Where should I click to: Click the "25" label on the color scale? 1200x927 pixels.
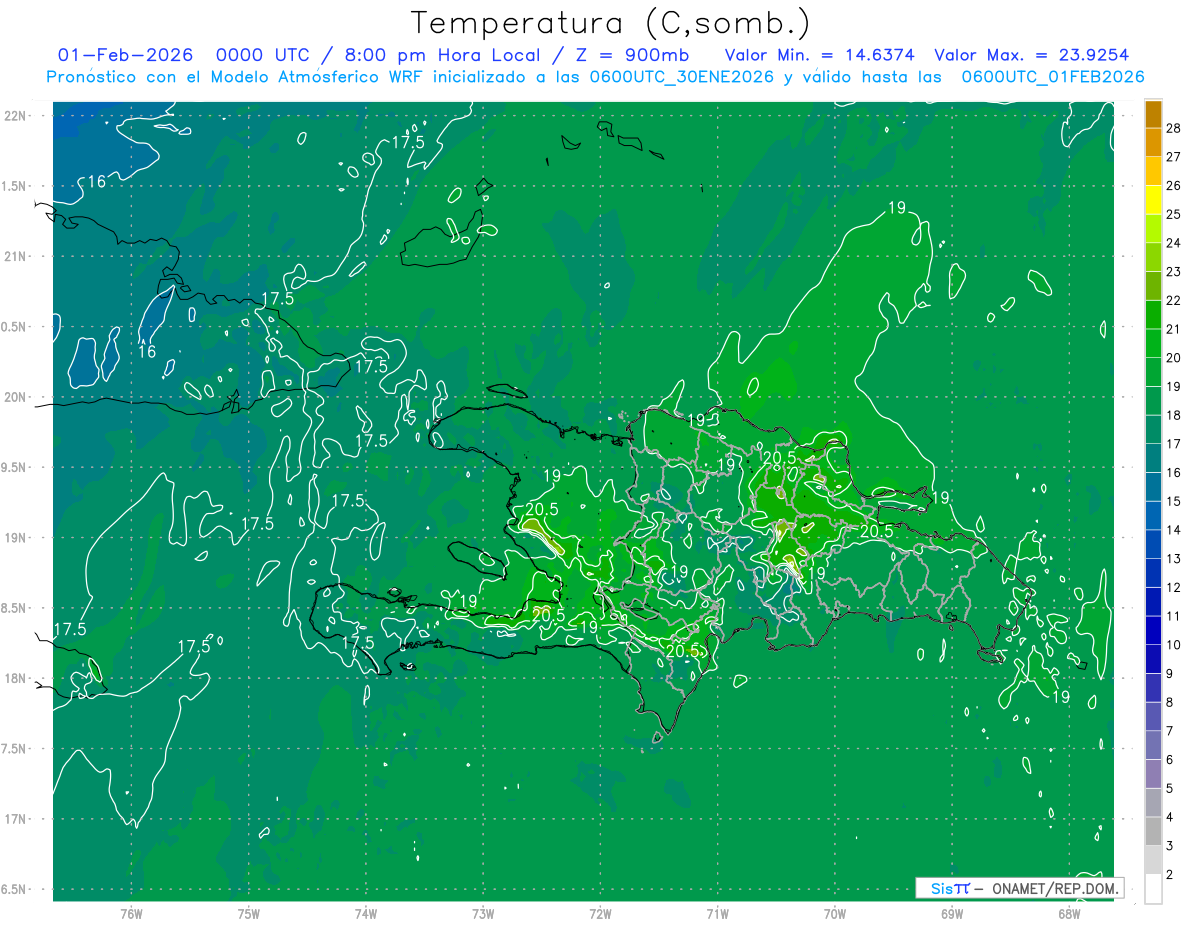click(x=1174, y=214)
